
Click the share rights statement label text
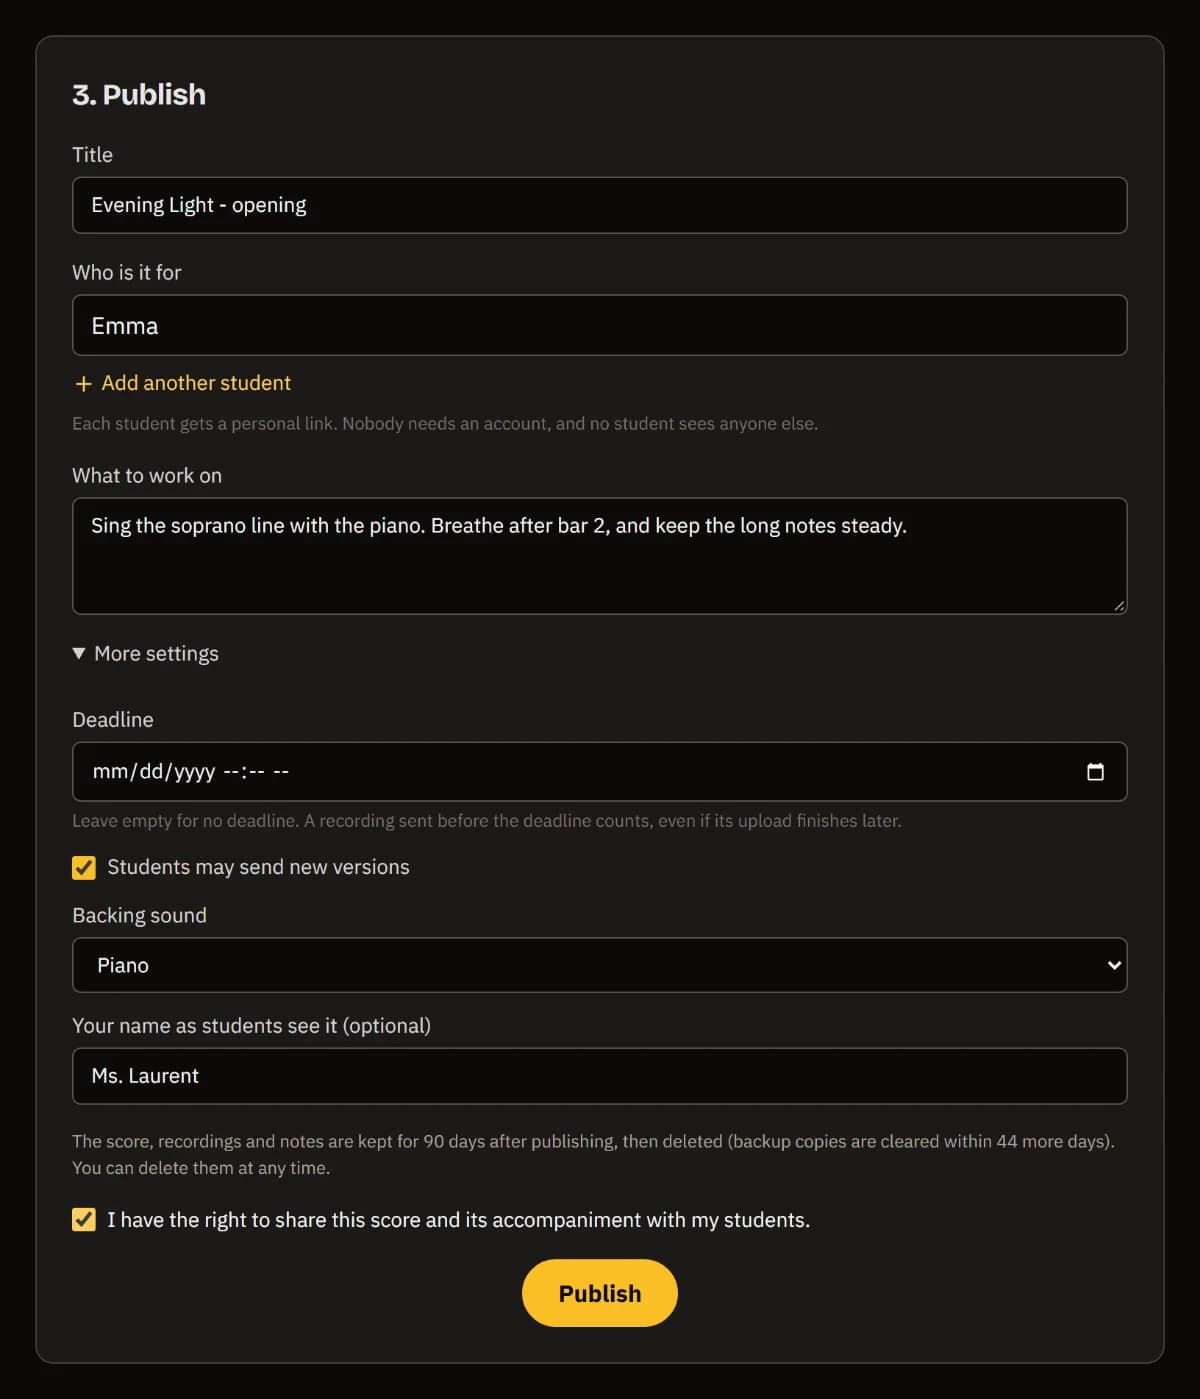tap(459, 1220)
